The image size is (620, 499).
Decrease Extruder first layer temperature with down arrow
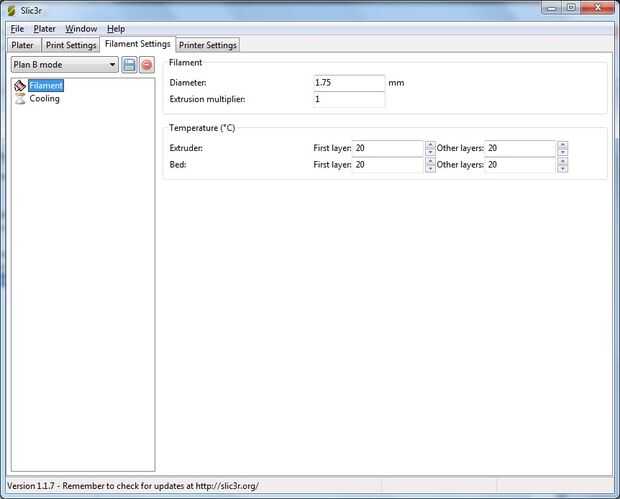430,153
